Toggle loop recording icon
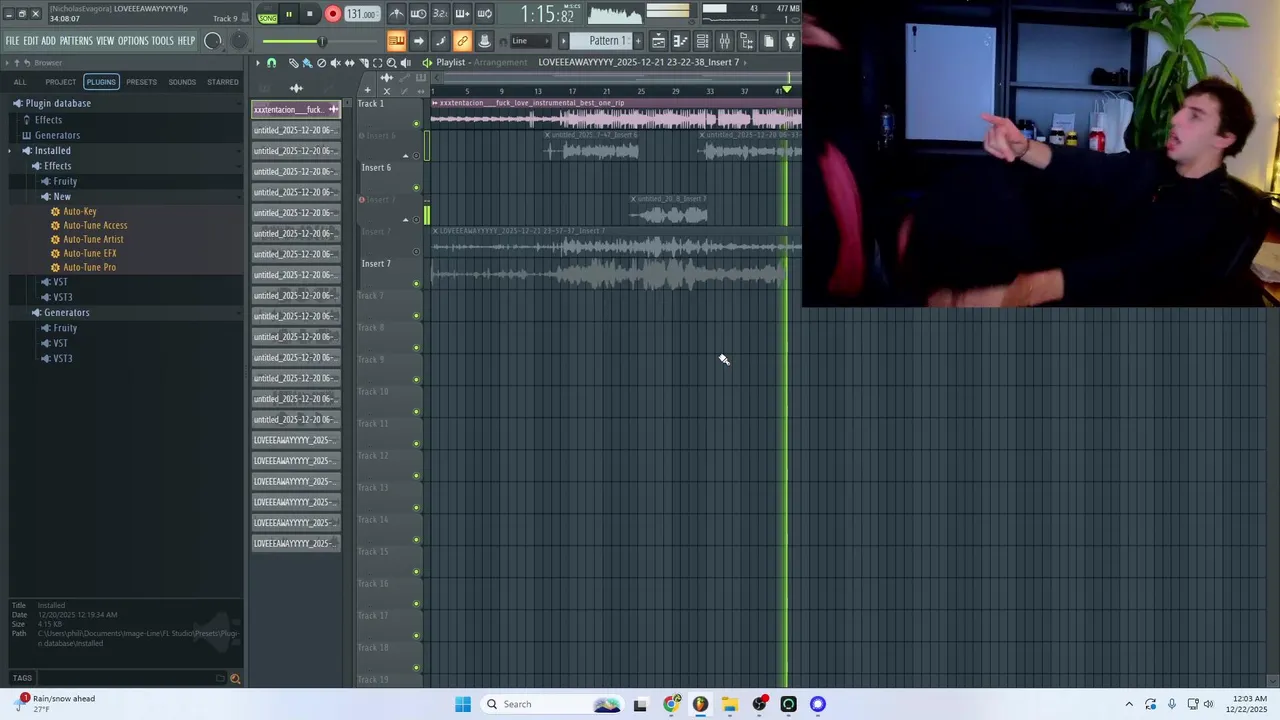Viewport: 1280px width, 720px height. coord(484,14)
